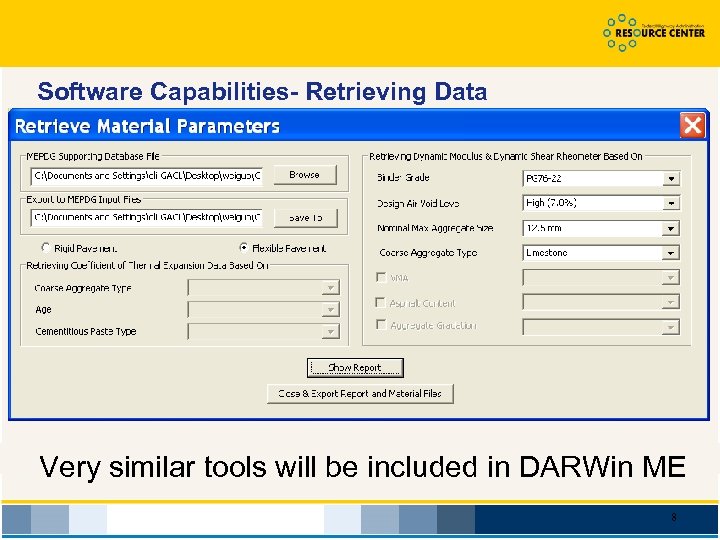Click the 'Age' label
This screenshot has height=540, width=720.
[43, 309]
